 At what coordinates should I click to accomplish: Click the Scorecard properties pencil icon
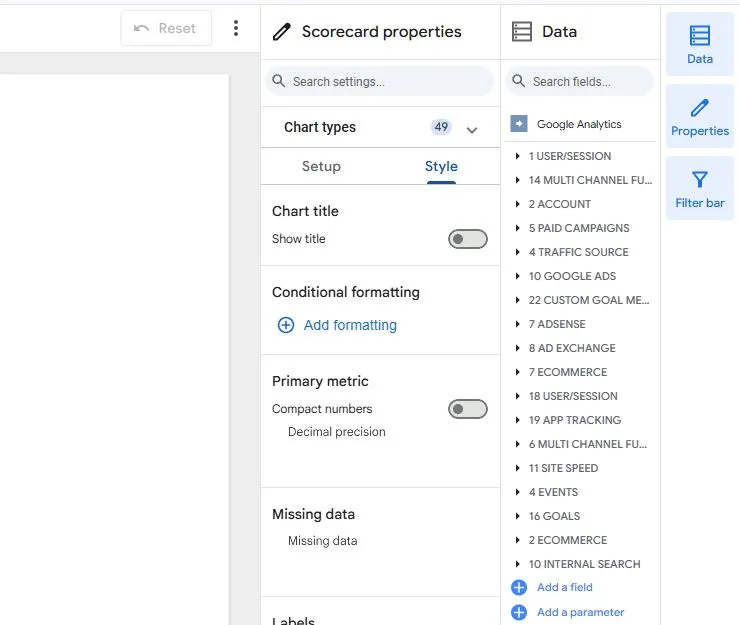(282, 32)
